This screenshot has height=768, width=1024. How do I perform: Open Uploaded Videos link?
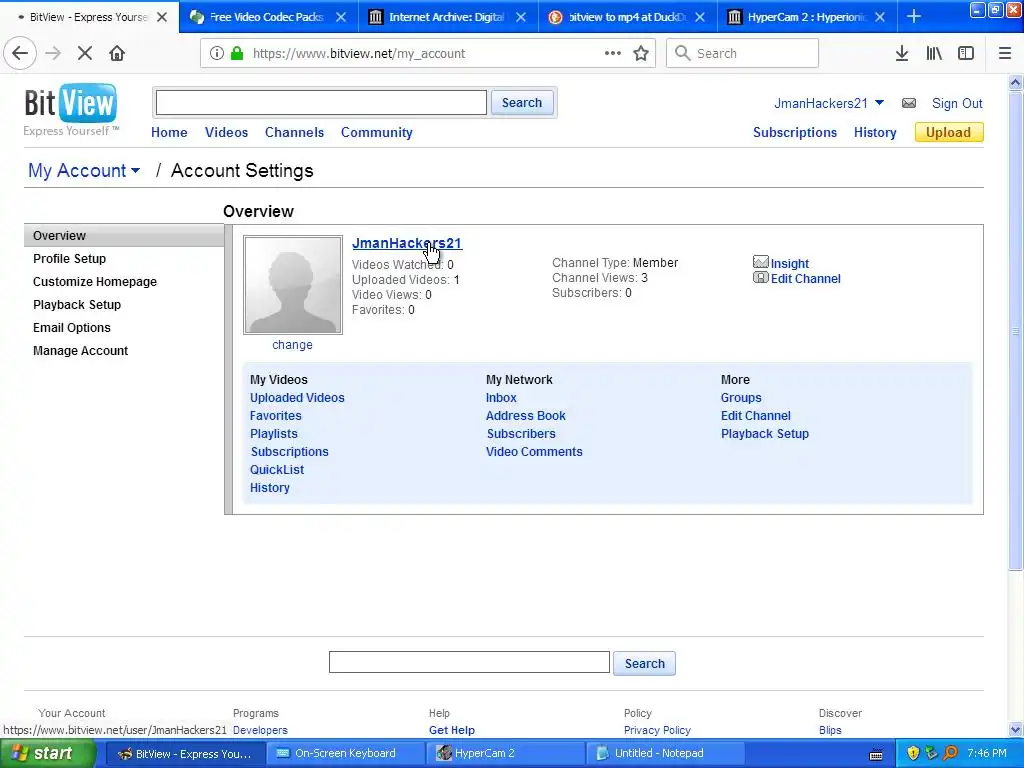pyautogui.click(x=297, y=398)
